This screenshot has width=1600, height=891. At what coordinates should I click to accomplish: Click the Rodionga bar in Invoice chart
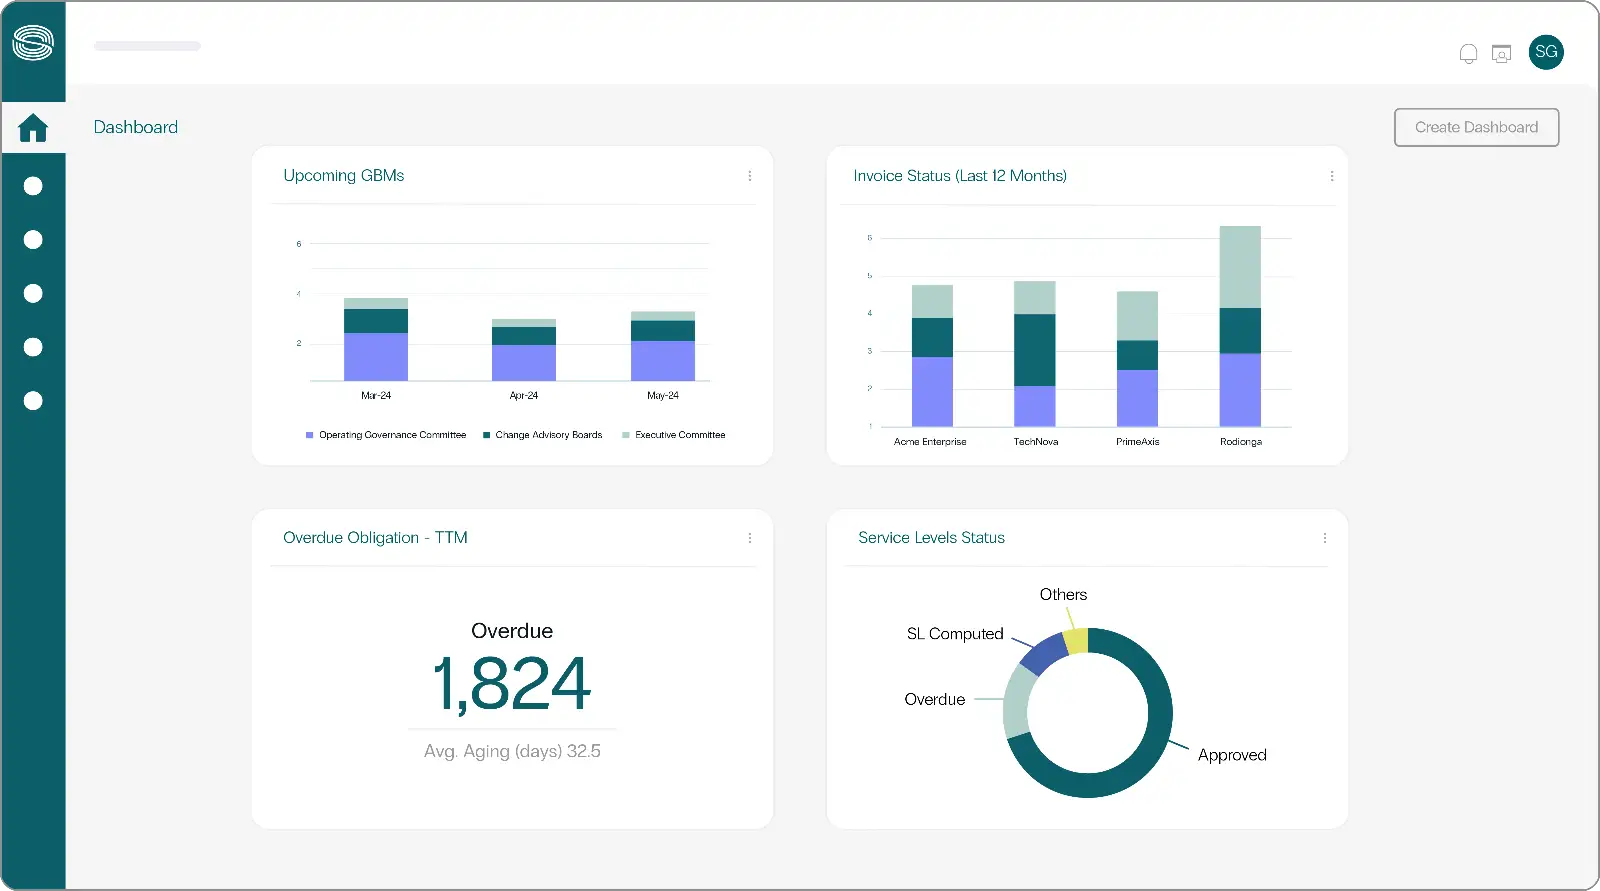tap(1240, 330)
